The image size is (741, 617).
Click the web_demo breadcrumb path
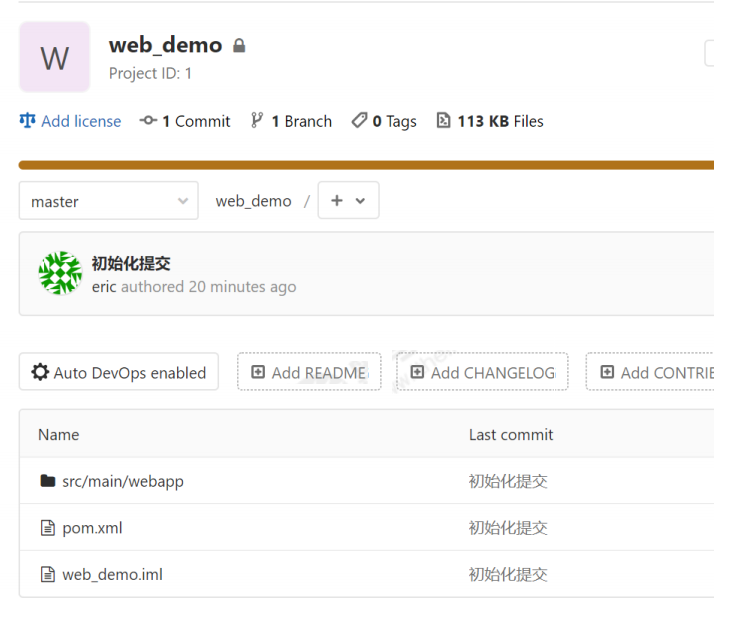pos(253,201)
